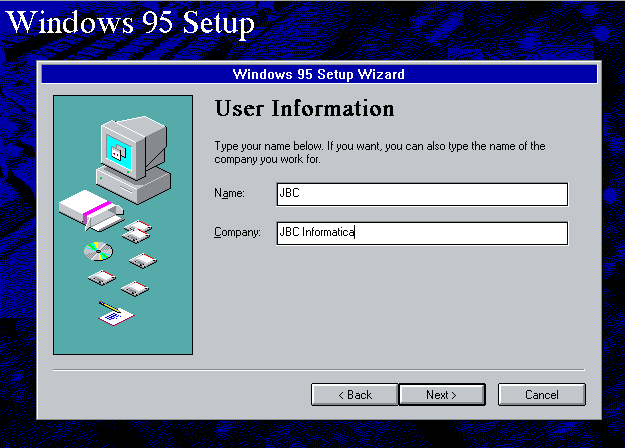The image size is (625, 448).
Task: Click the floppy disk directly below the CD
Action: [x=101, y=277]
